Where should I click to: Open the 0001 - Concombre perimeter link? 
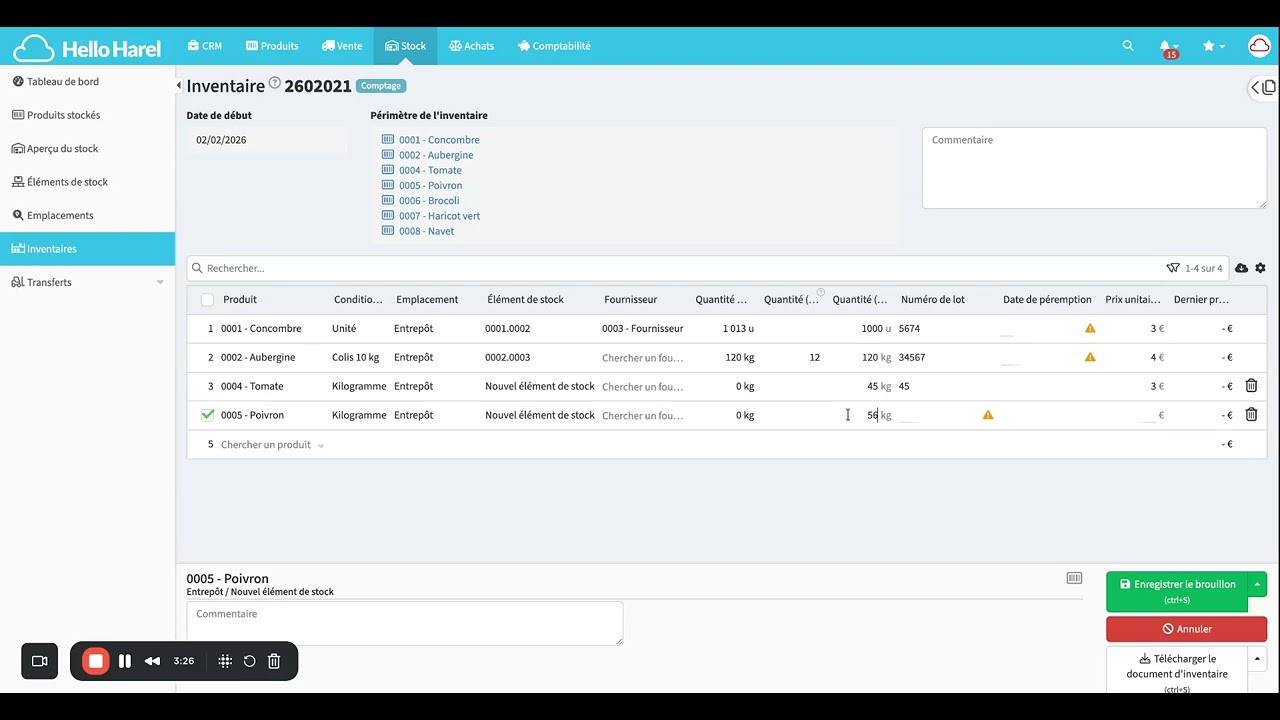[439, 140]
